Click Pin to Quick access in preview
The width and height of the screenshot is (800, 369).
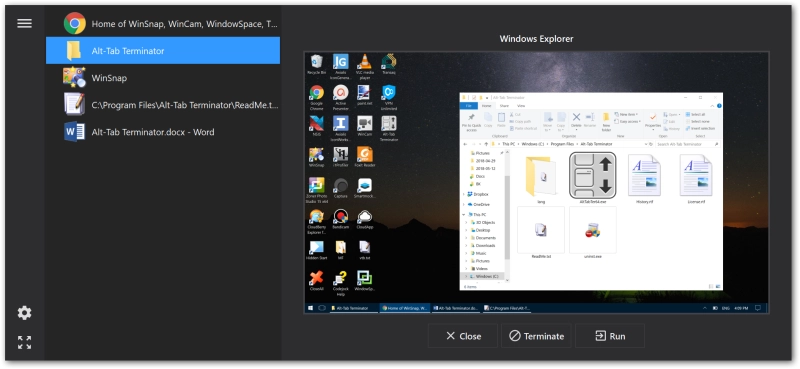[x=471, y=122]
